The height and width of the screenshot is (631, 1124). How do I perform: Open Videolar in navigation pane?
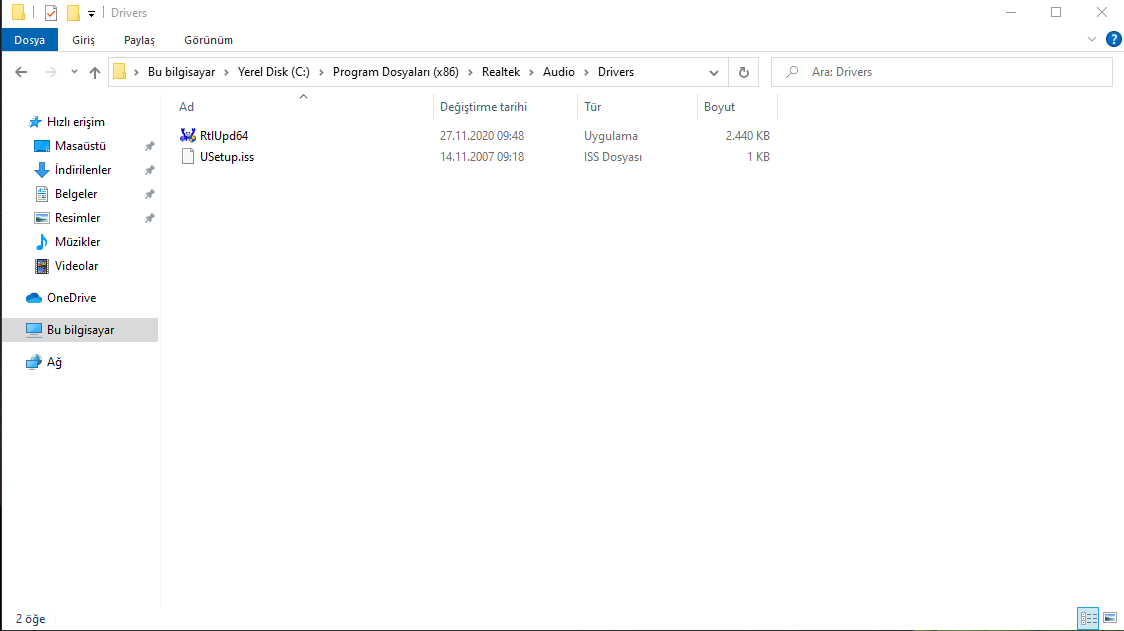pyautogui.click(x=76, y=266)
